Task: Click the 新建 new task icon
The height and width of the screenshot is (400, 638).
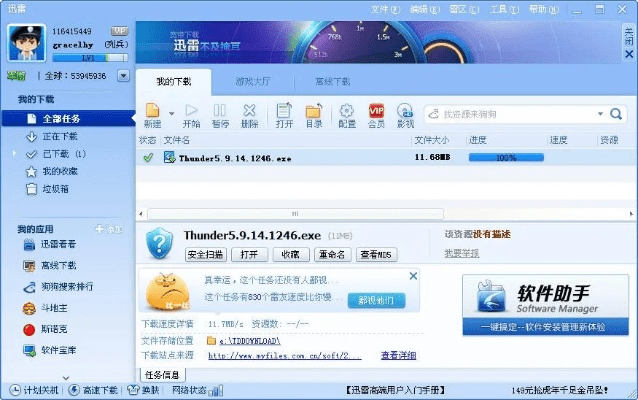Action: pos(151,110)
